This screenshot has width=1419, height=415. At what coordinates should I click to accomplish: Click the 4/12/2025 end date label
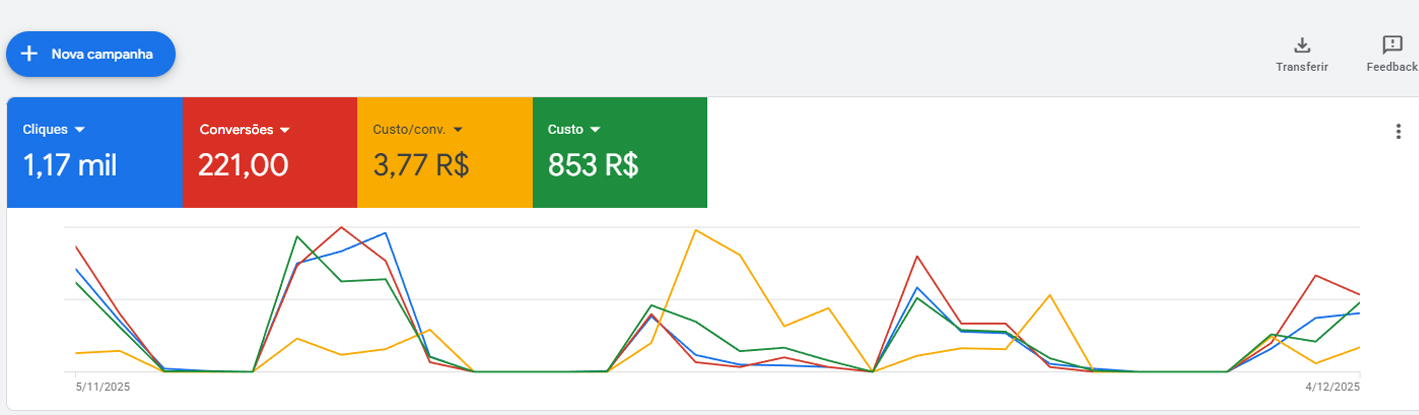[1333, 386]
